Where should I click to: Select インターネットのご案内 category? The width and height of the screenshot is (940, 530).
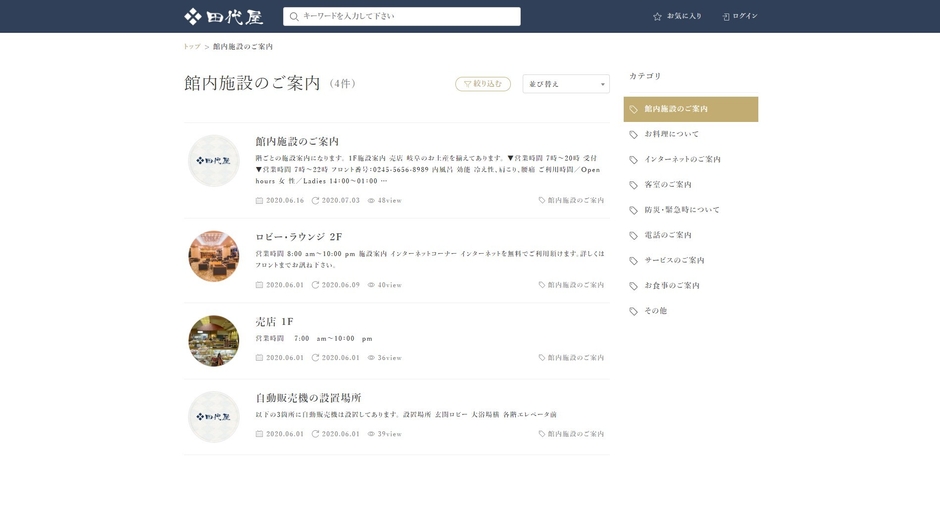coord(682,159)
